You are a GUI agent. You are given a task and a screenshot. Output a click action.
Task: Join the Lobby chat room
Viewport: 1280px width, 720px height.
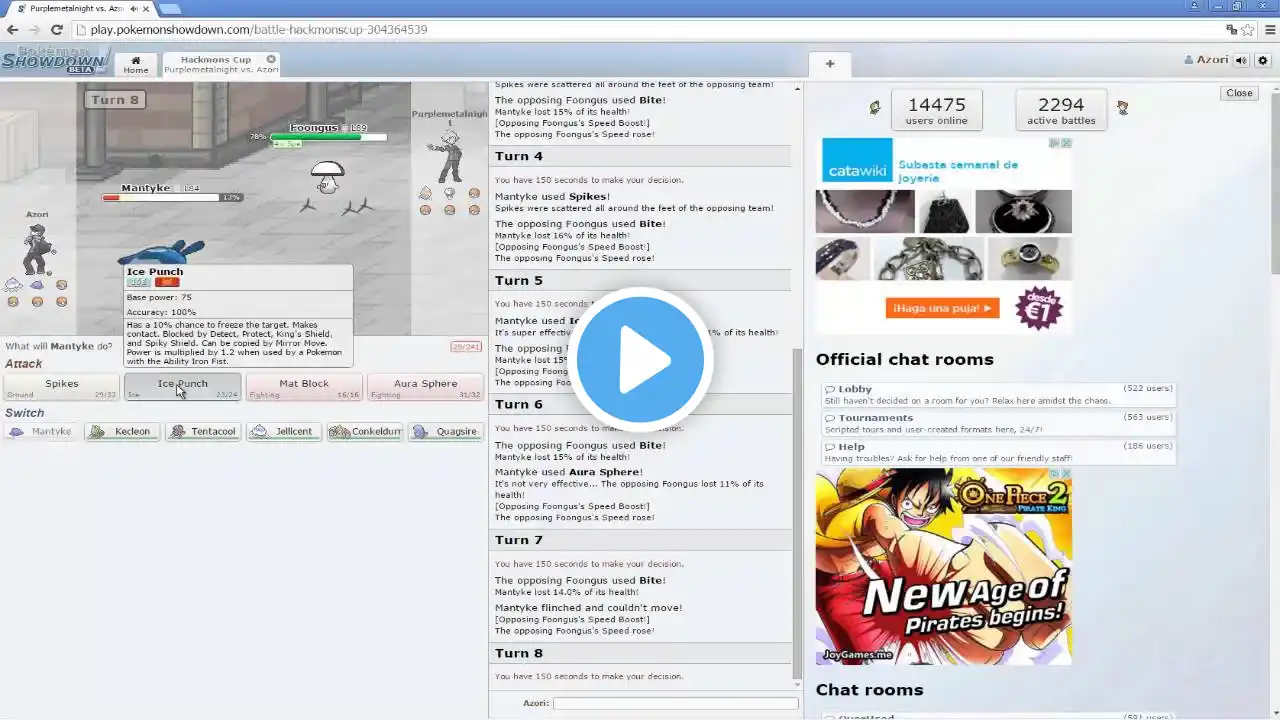tap(998, 394)
